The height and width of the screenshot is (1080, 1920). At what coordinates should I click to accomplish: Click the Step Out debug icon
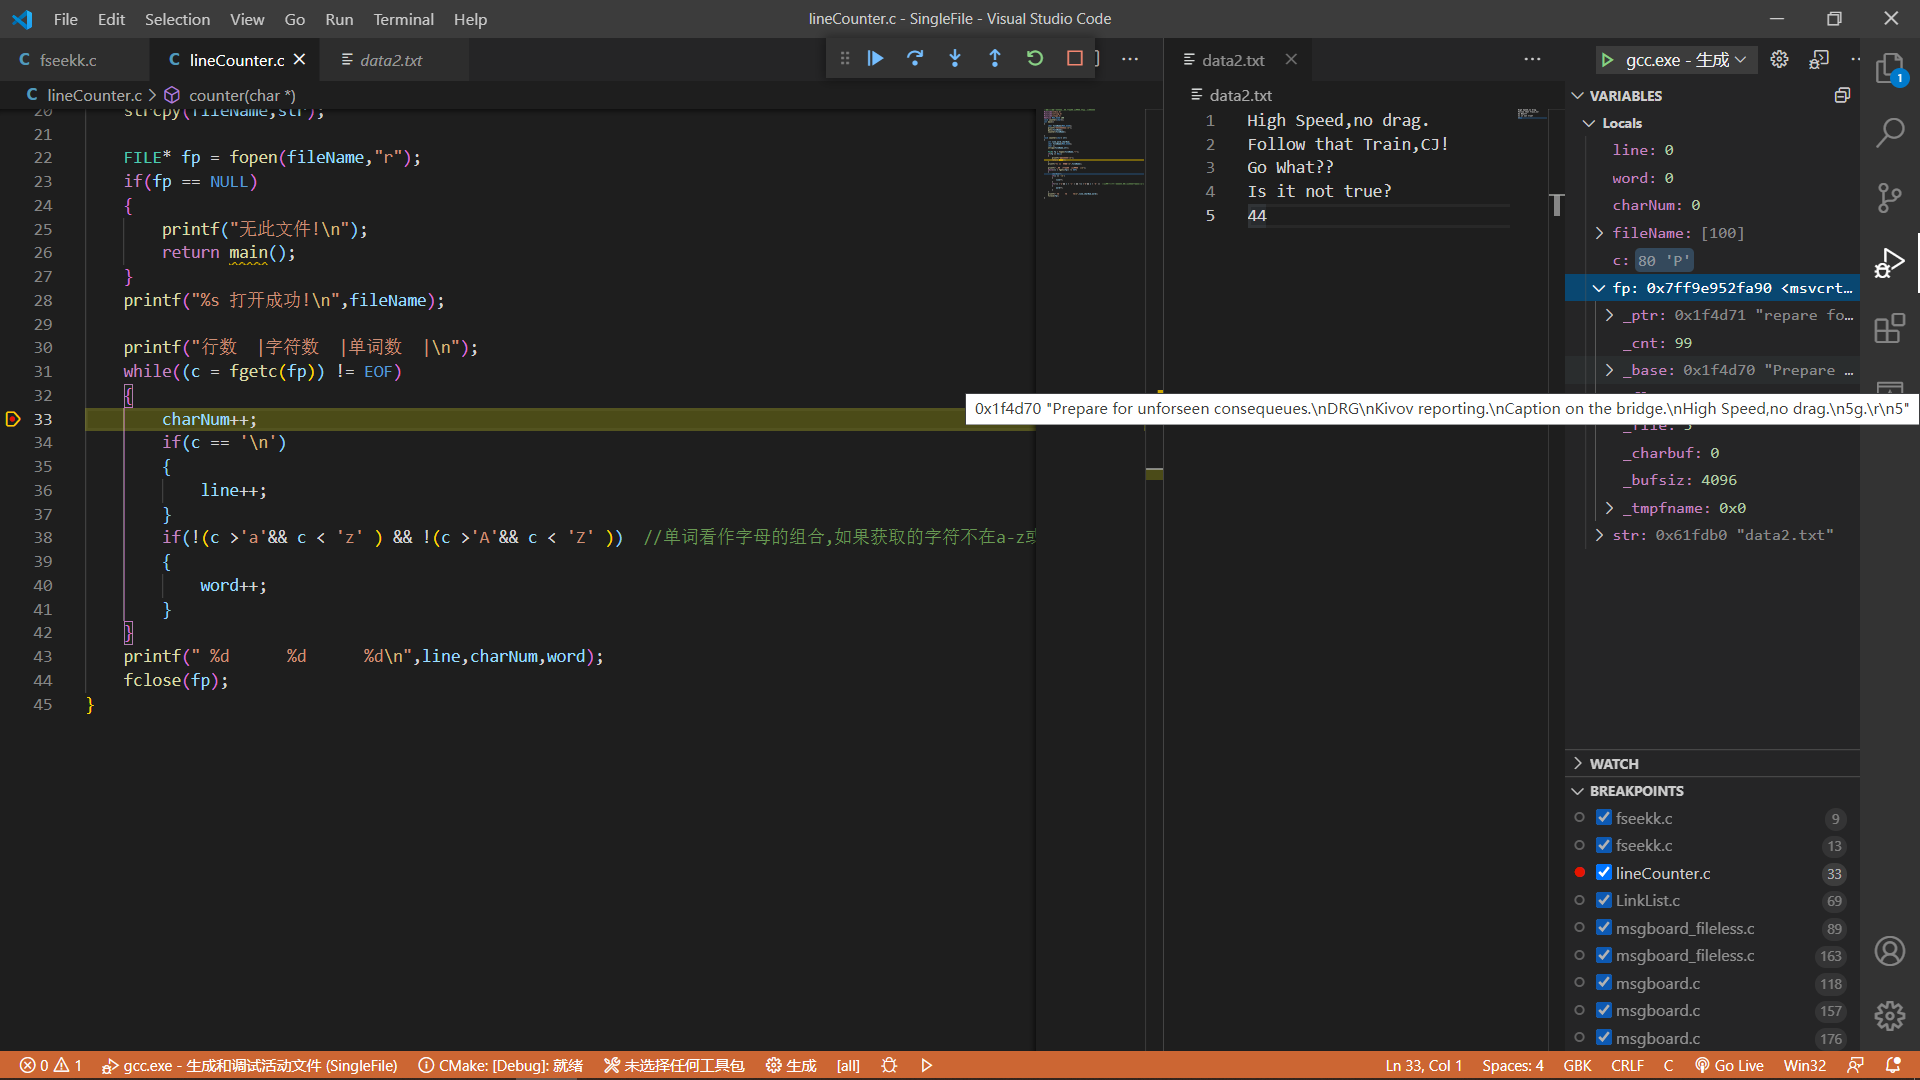[x=995, y=59]
